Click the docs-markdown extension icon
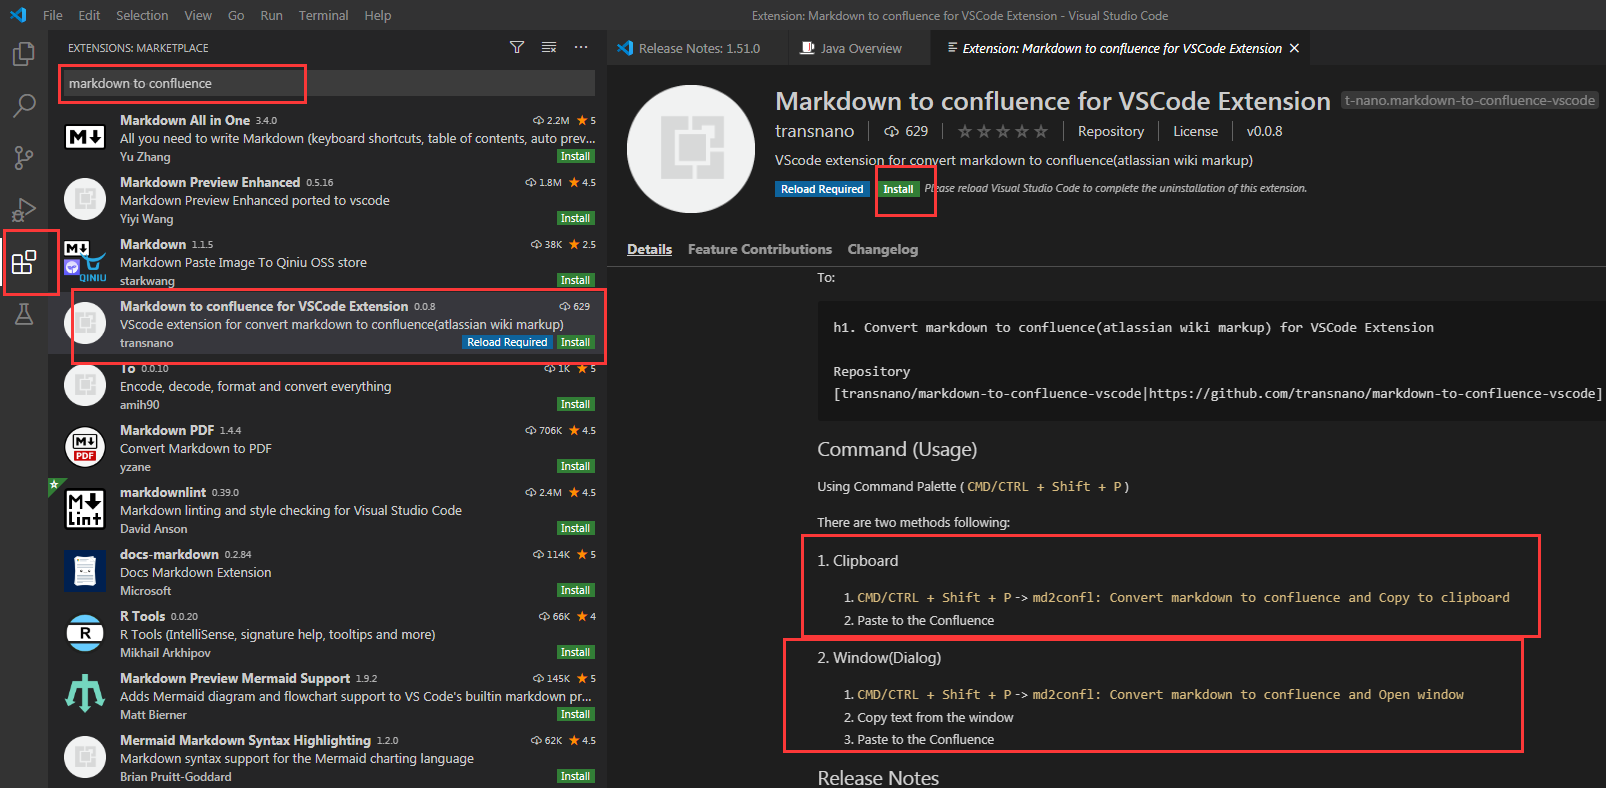 85,571
